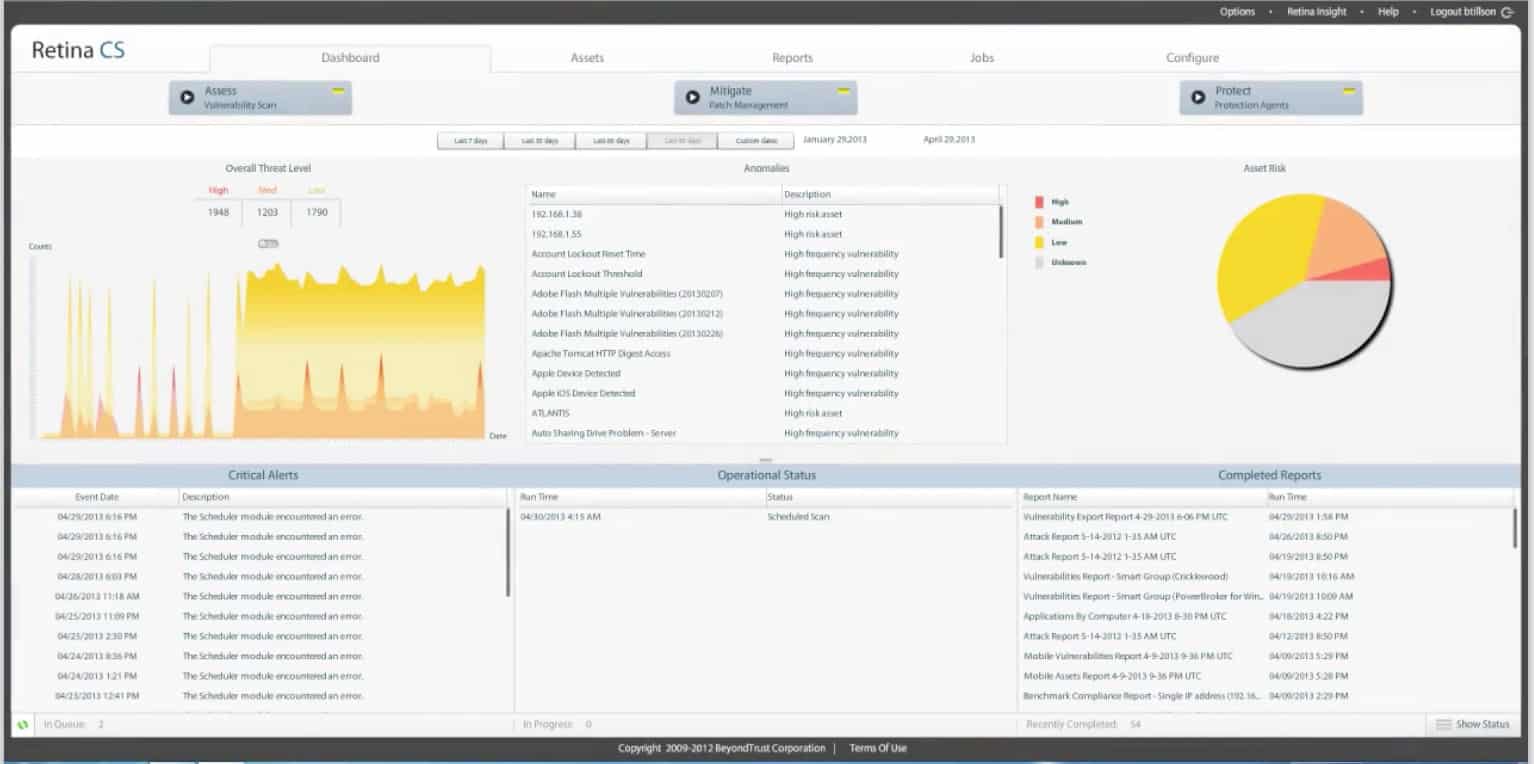The height and width of the screenshot is (764, 1534).
Task: Click the play icon on the Assess tile
Action: [187, 98]
